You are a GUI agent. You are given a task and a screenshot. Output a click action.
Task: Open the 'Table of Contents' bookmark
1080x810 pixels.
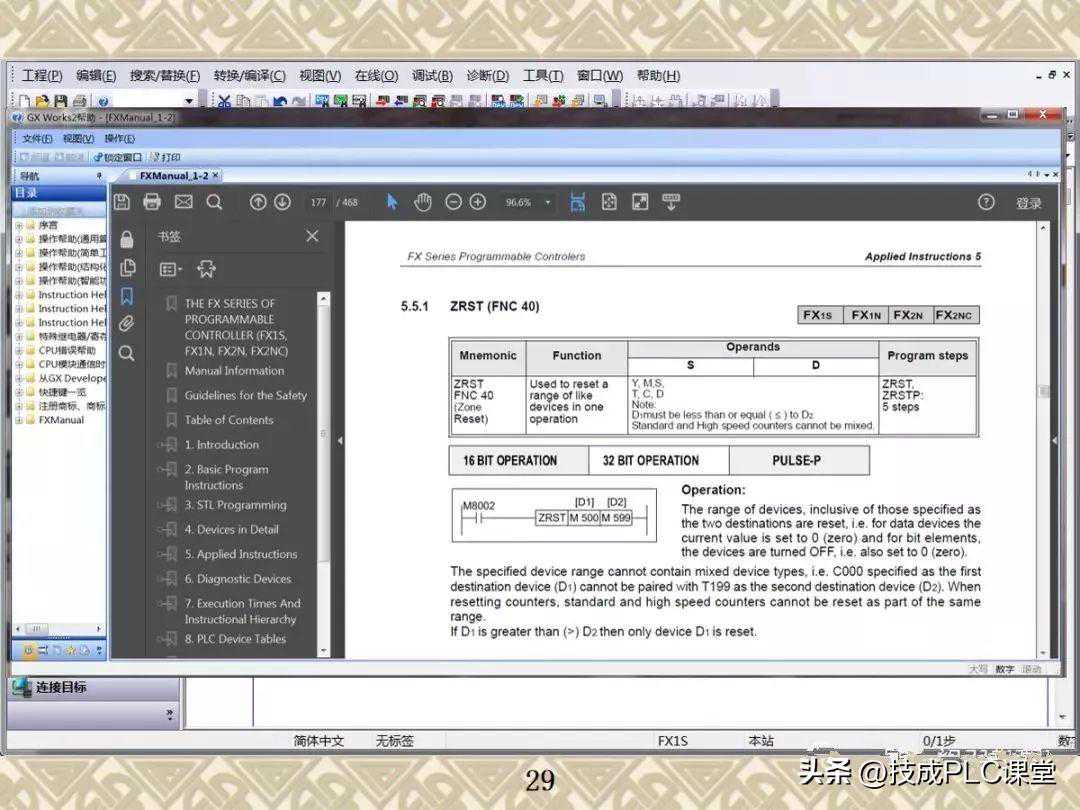pos(228,420)
